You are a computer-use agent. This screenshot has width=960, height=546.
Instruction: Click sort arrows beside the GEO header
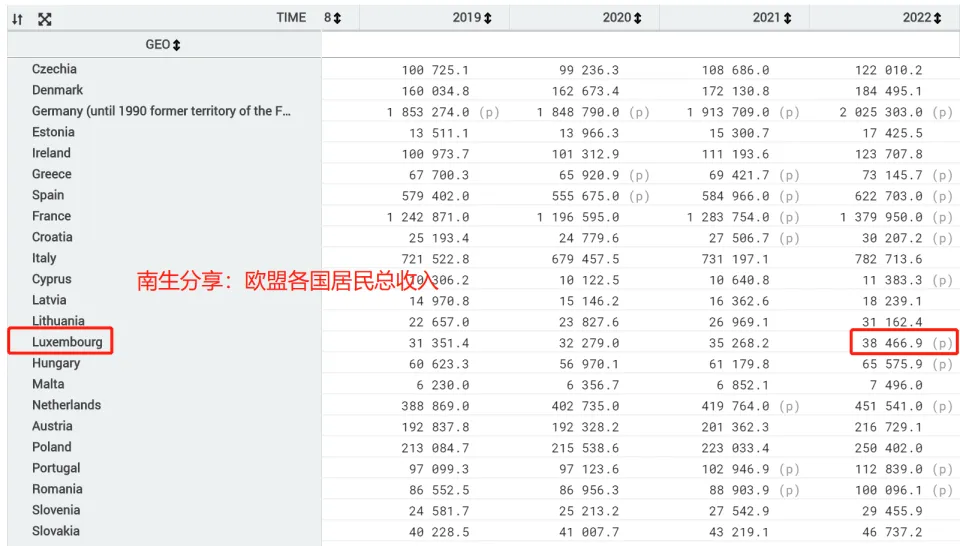[x=177, y=46]
